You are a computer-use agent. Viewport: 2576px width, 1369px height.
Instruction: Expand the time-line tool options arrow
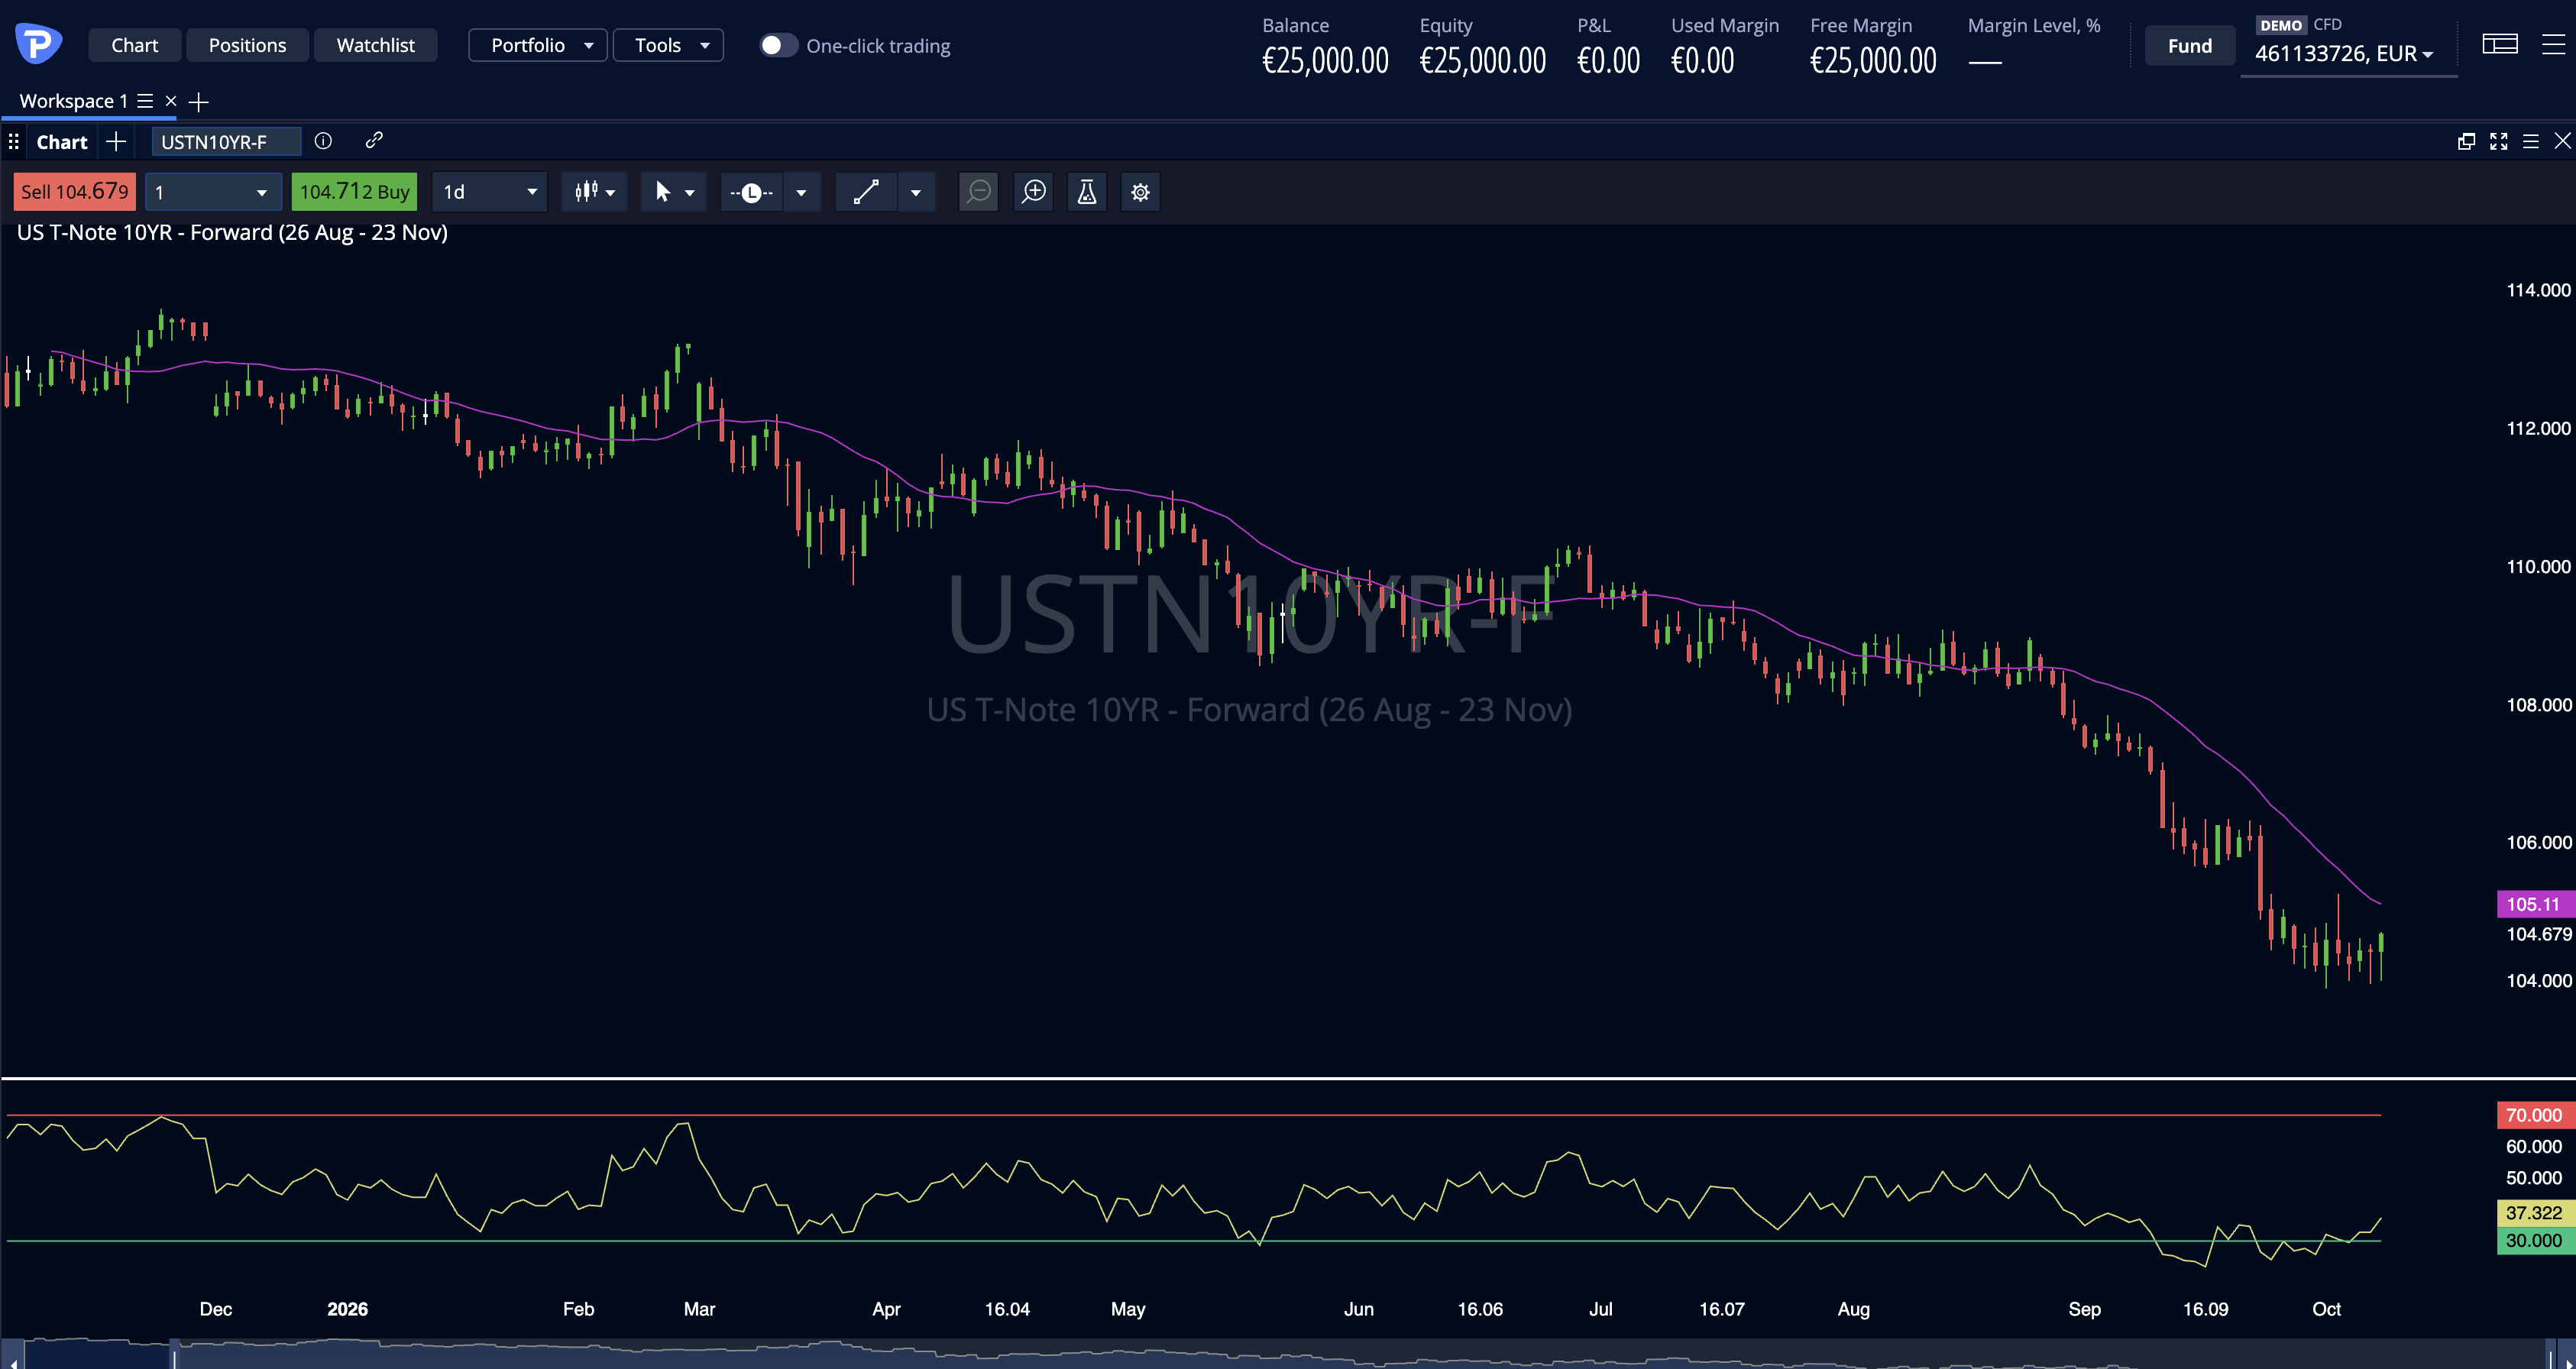801,192
